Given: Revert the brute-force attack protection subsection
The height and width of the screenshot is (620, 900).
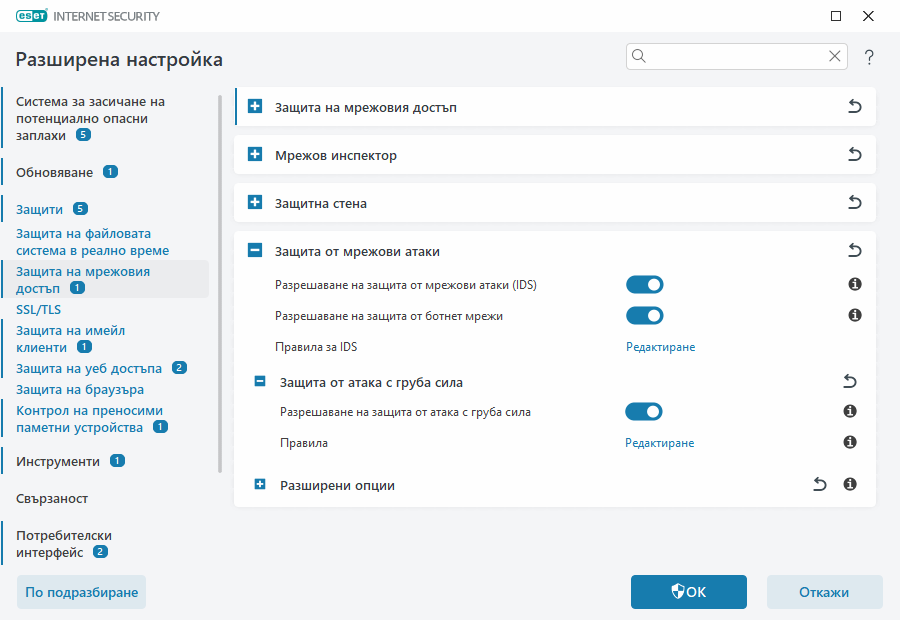Looking at the screenshot, I should [x=850, y=381].
